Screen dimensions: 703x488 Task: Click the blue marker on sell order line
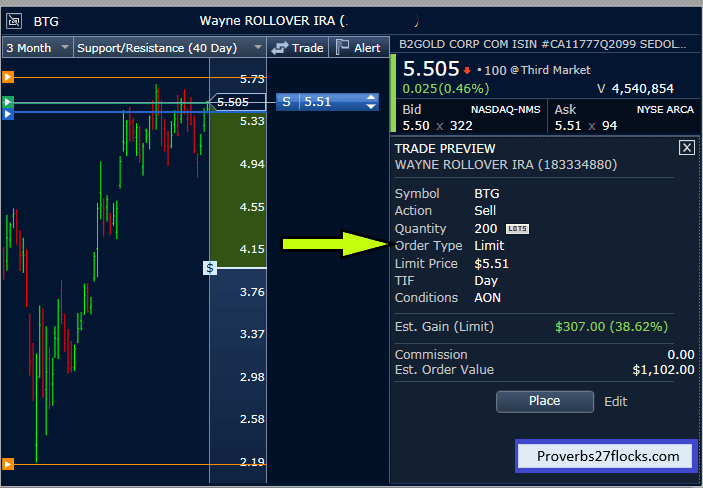pos(8,114)
